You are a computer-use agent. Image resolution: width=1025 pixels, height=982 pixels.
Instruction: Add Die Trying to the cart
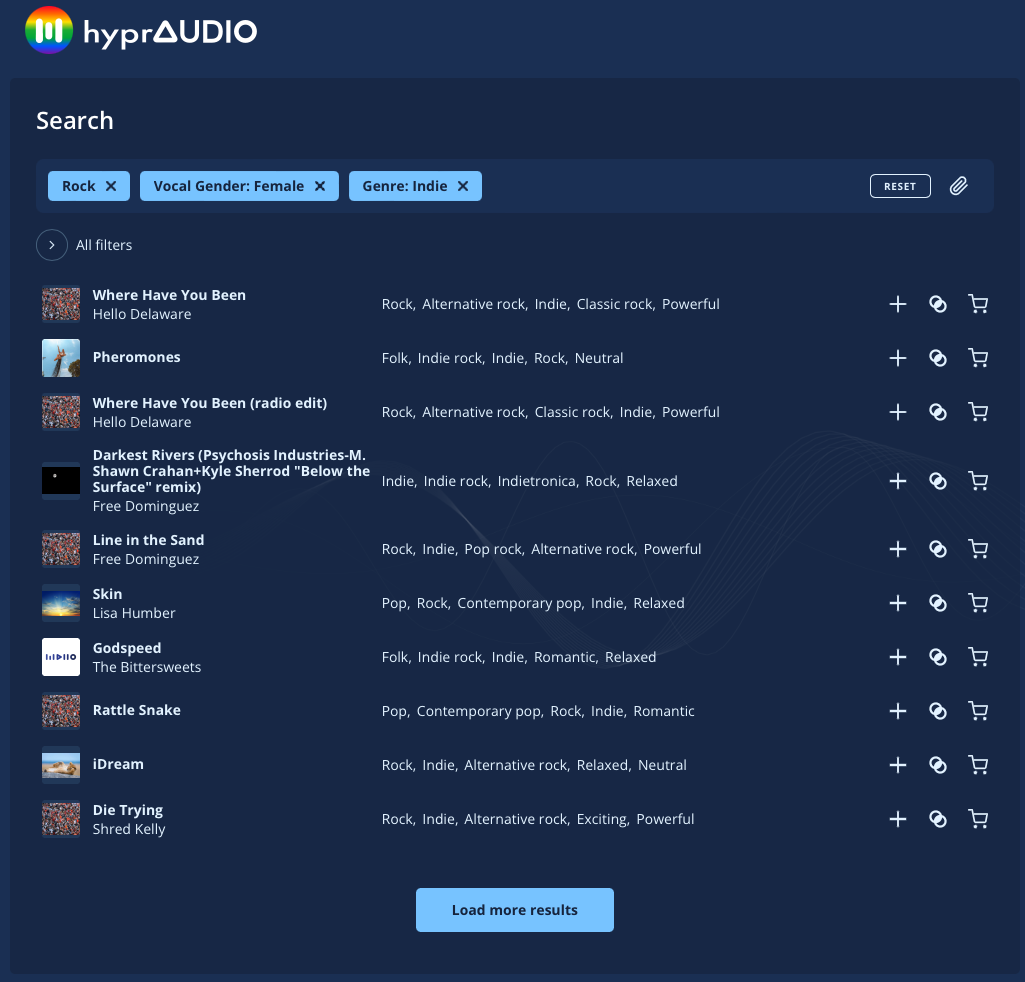[978, 819]
